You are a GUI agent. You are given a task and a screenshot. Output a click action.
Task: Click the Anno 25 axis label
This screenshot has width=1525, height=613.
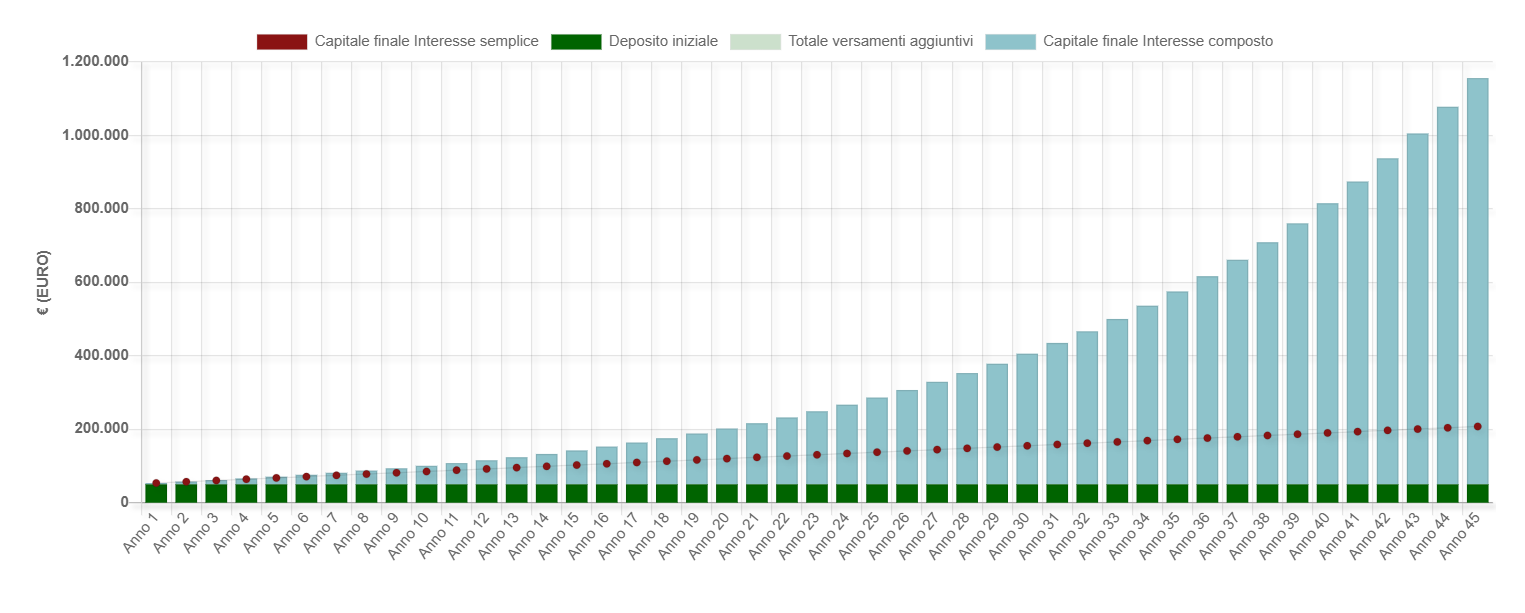pyautogui.click(x=862, y=536)
